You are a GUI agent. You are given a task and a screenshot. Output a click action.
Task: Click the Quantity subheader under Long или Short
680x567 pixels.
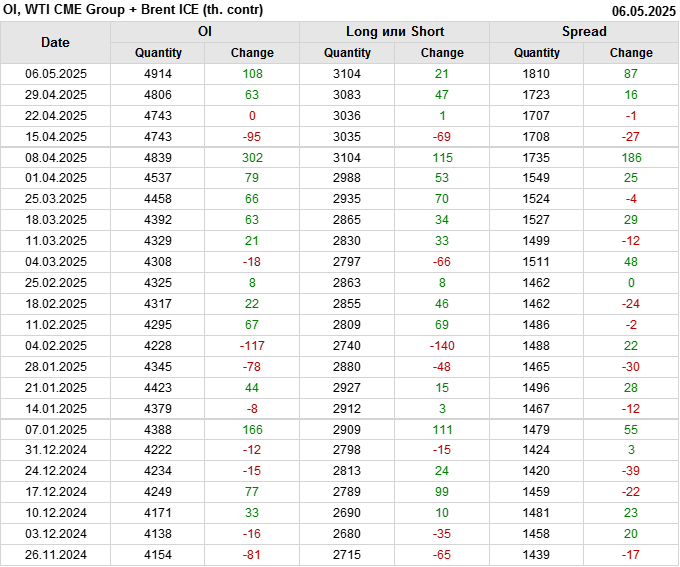pos(348,53)
